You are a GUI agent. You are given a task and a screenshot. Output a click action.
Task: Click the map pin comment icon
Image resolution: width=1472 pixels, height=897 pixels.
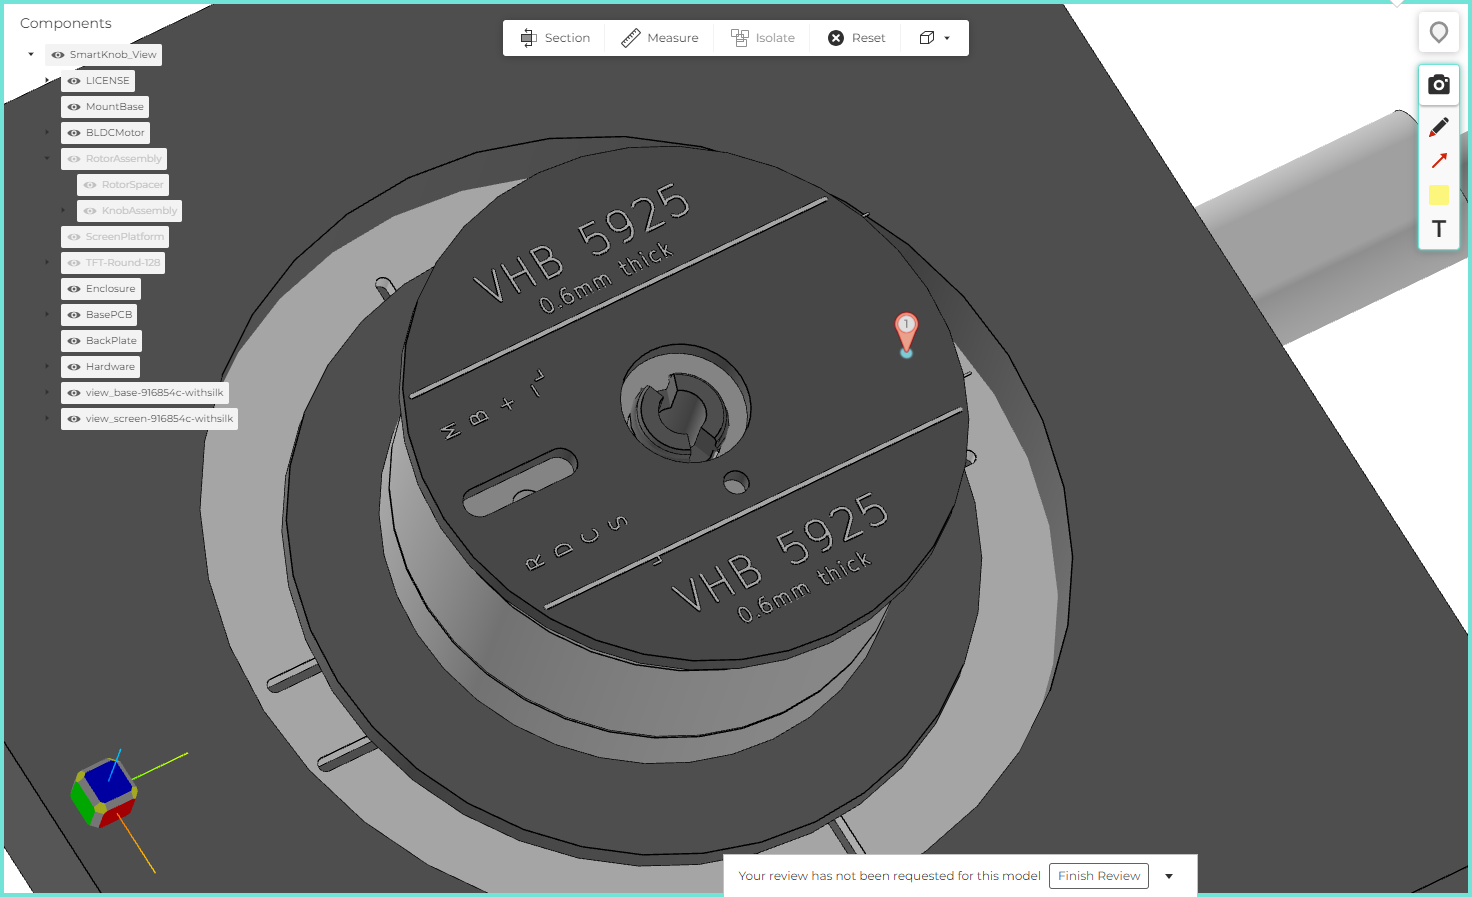[1439, 33]
